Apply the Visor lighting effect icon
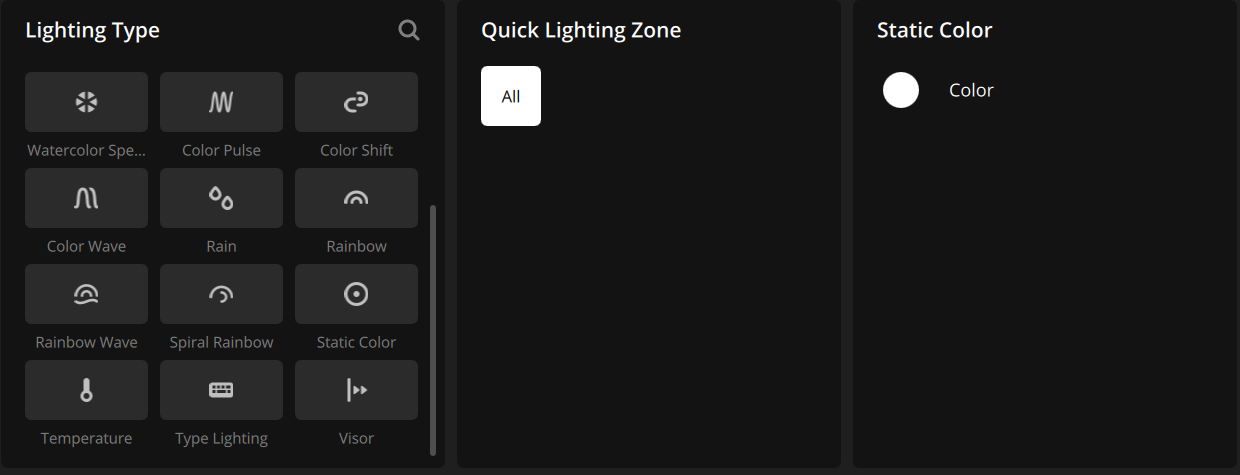Viewport: 1240px width, 475px height. 356,390
